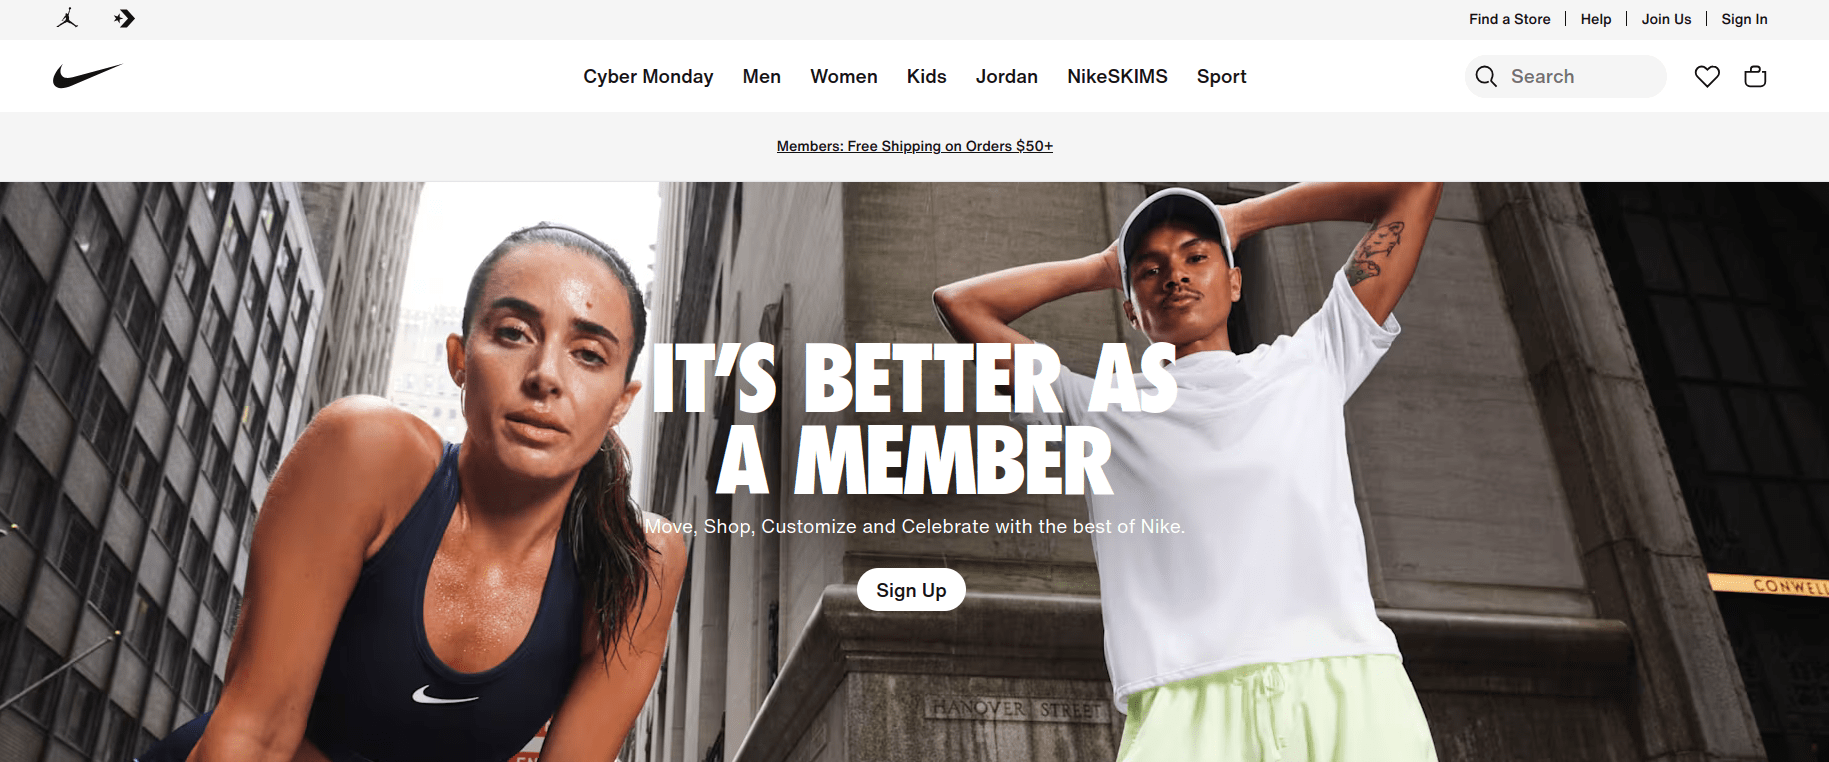Go home via the Nike swoosh logo
Image resolution: width=1829 pixels, height=762 pixels.
(x=88, y=76)
